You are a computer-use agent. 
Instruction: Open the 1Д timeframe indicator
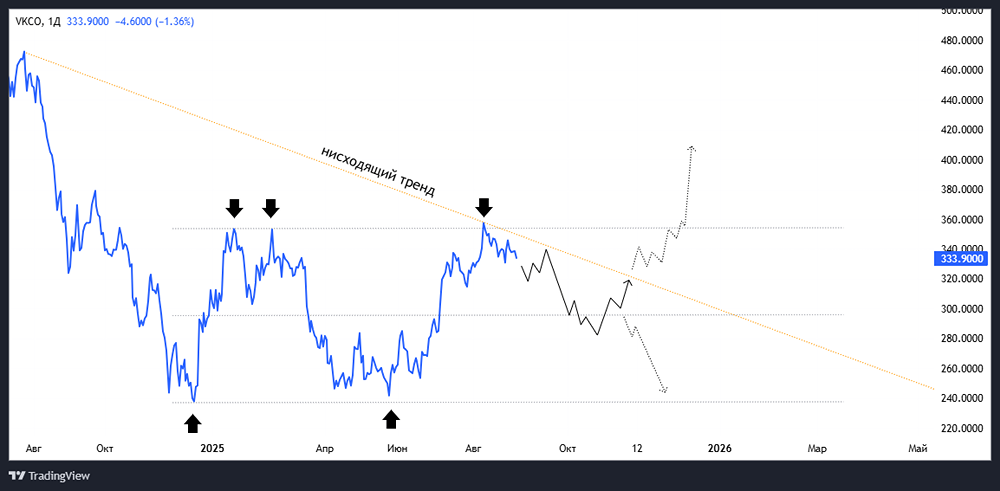pyautogui.click(x=54, y=22)
